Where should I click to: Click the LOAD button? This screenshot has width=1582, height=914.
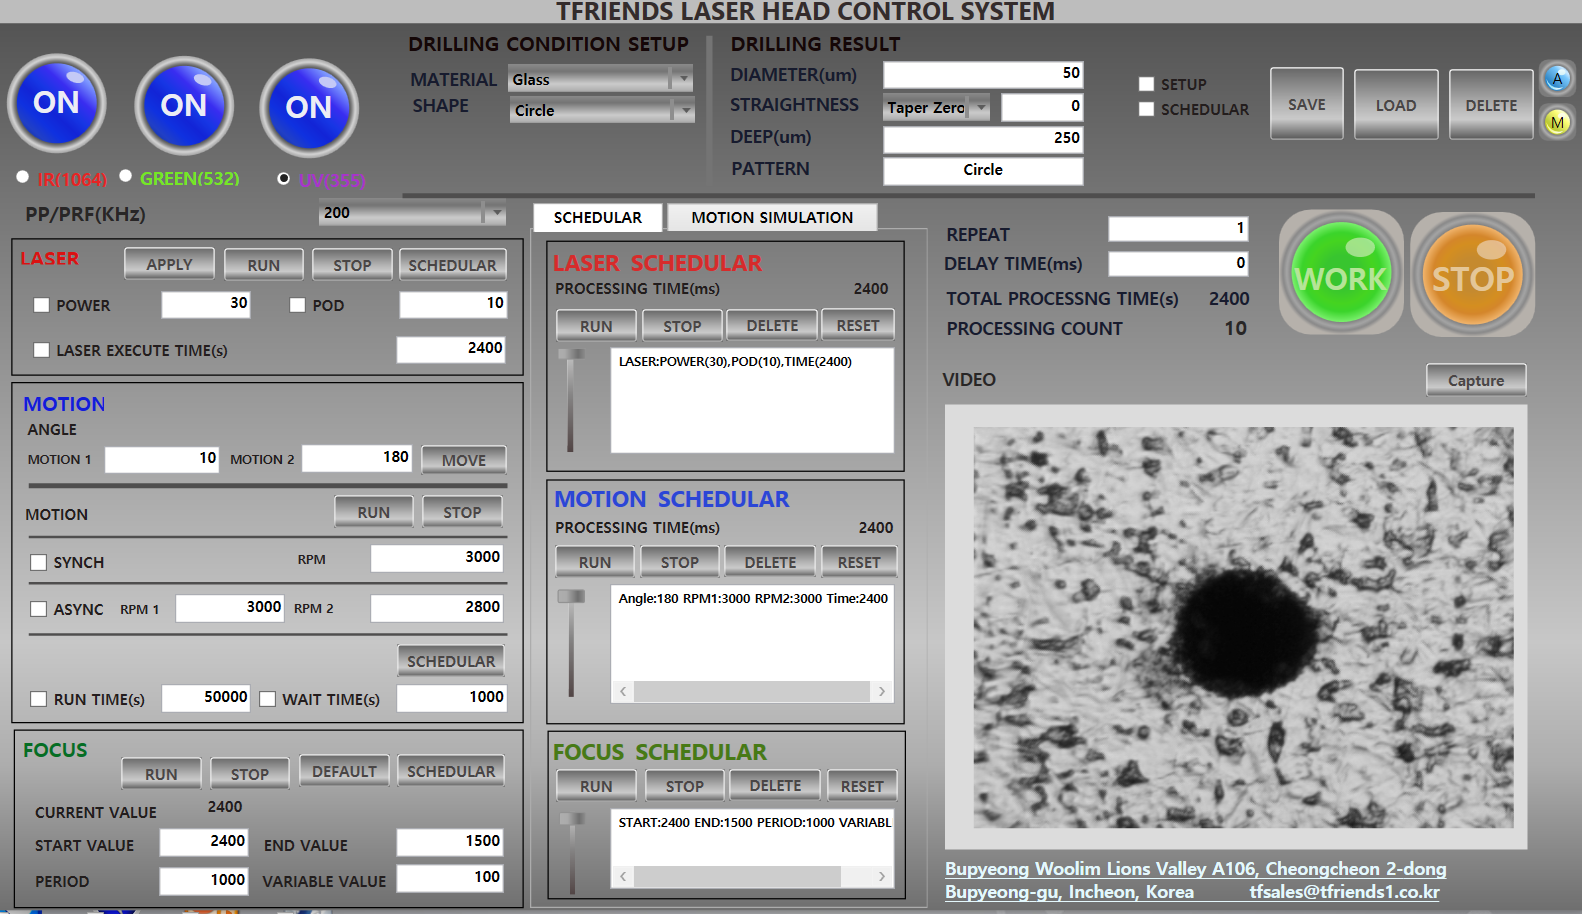tap(1396, 104)
